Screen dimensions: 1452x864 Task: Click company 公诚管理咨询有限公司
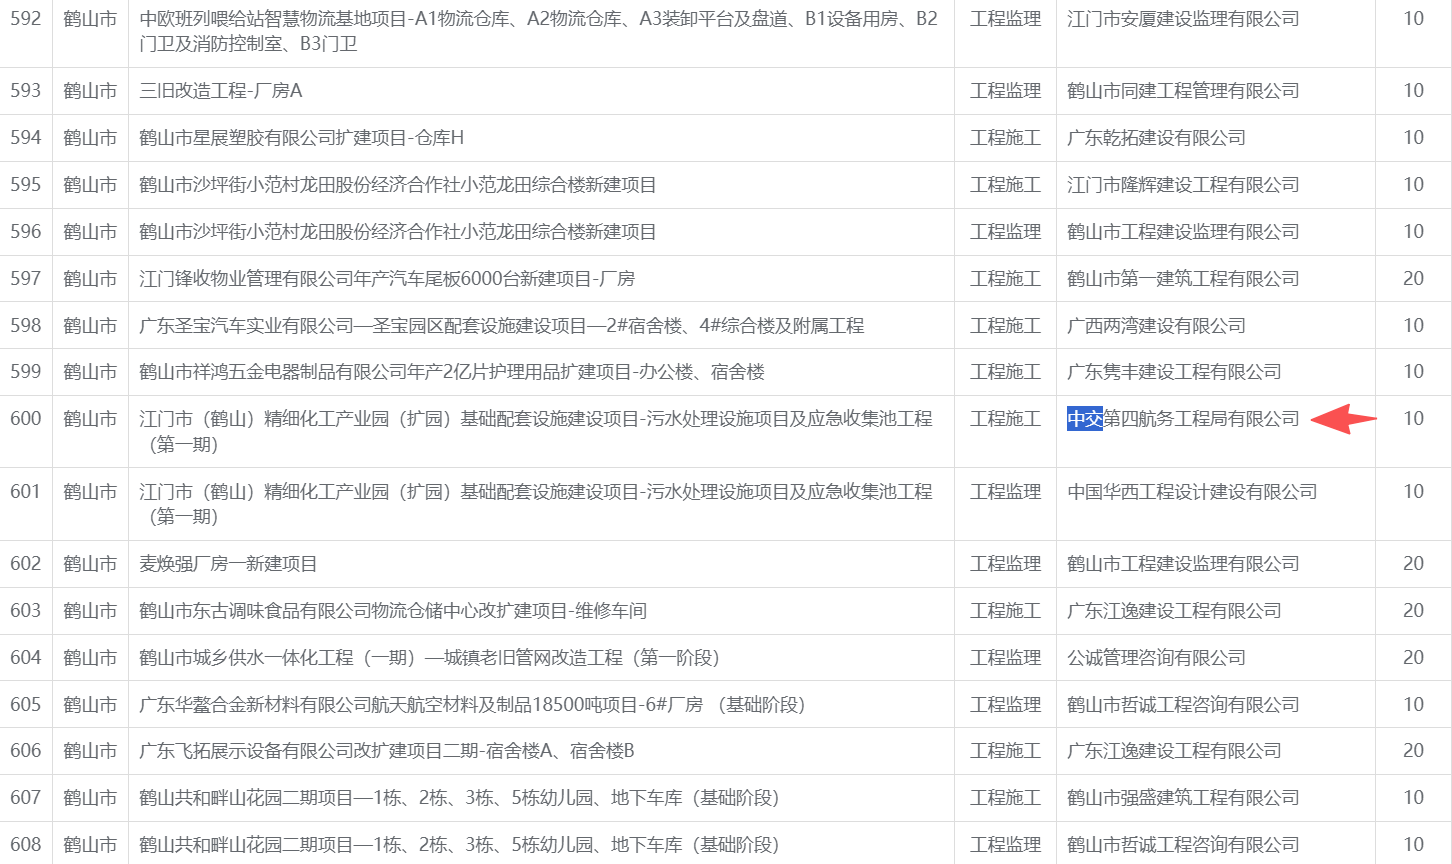1156,658
